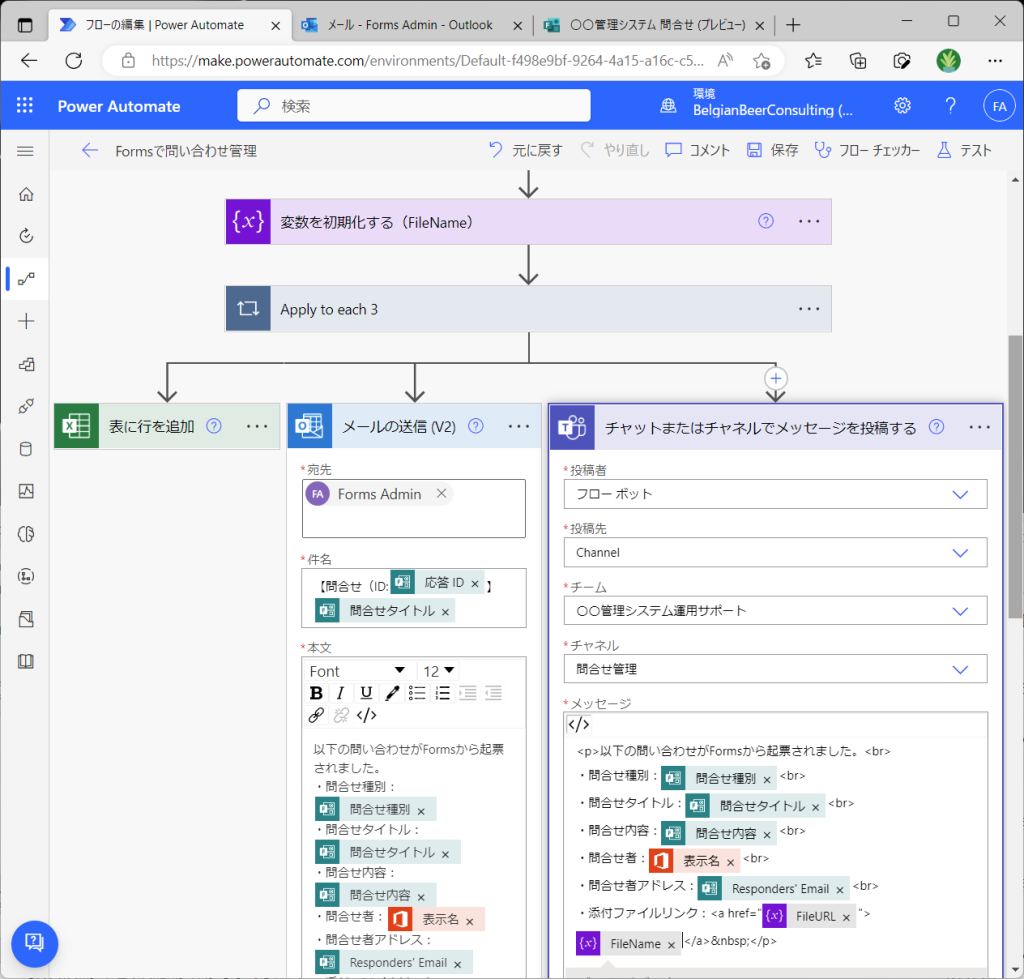
Task: Insert a step with the plus connector
Action: coord(775,378)
